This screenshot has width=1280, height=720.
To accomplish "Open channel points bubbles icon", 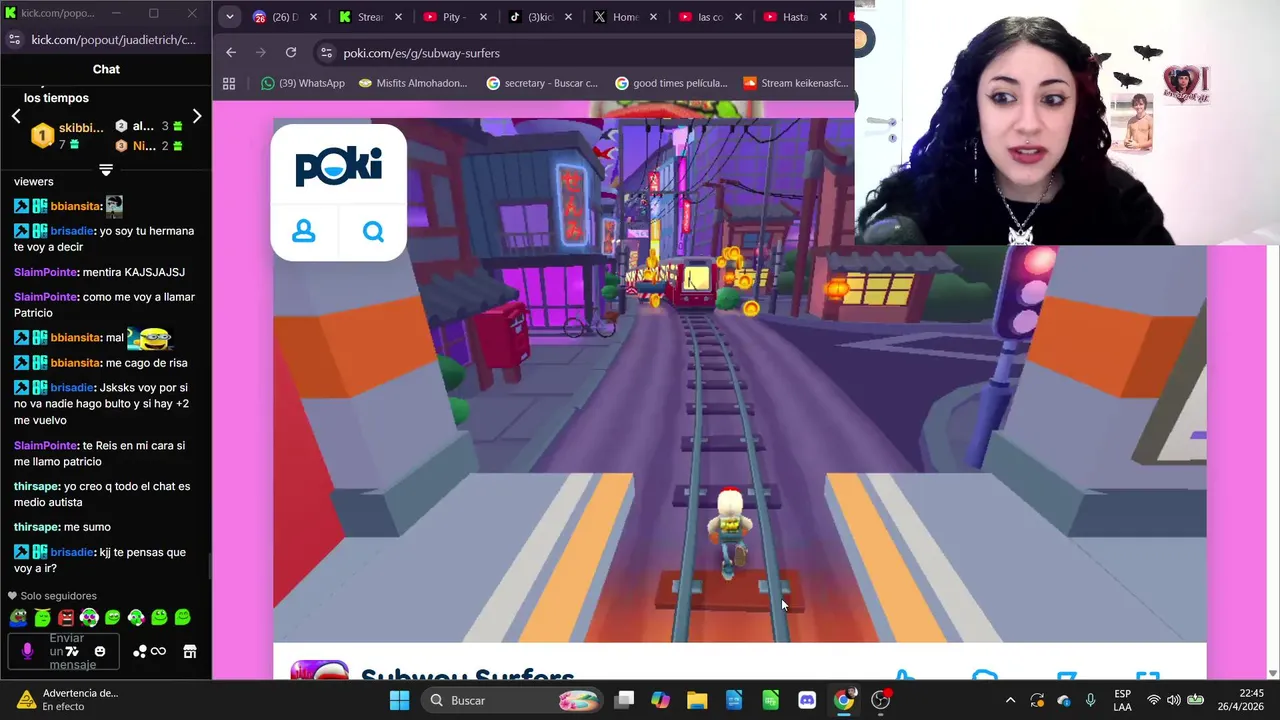I will 140,651.
